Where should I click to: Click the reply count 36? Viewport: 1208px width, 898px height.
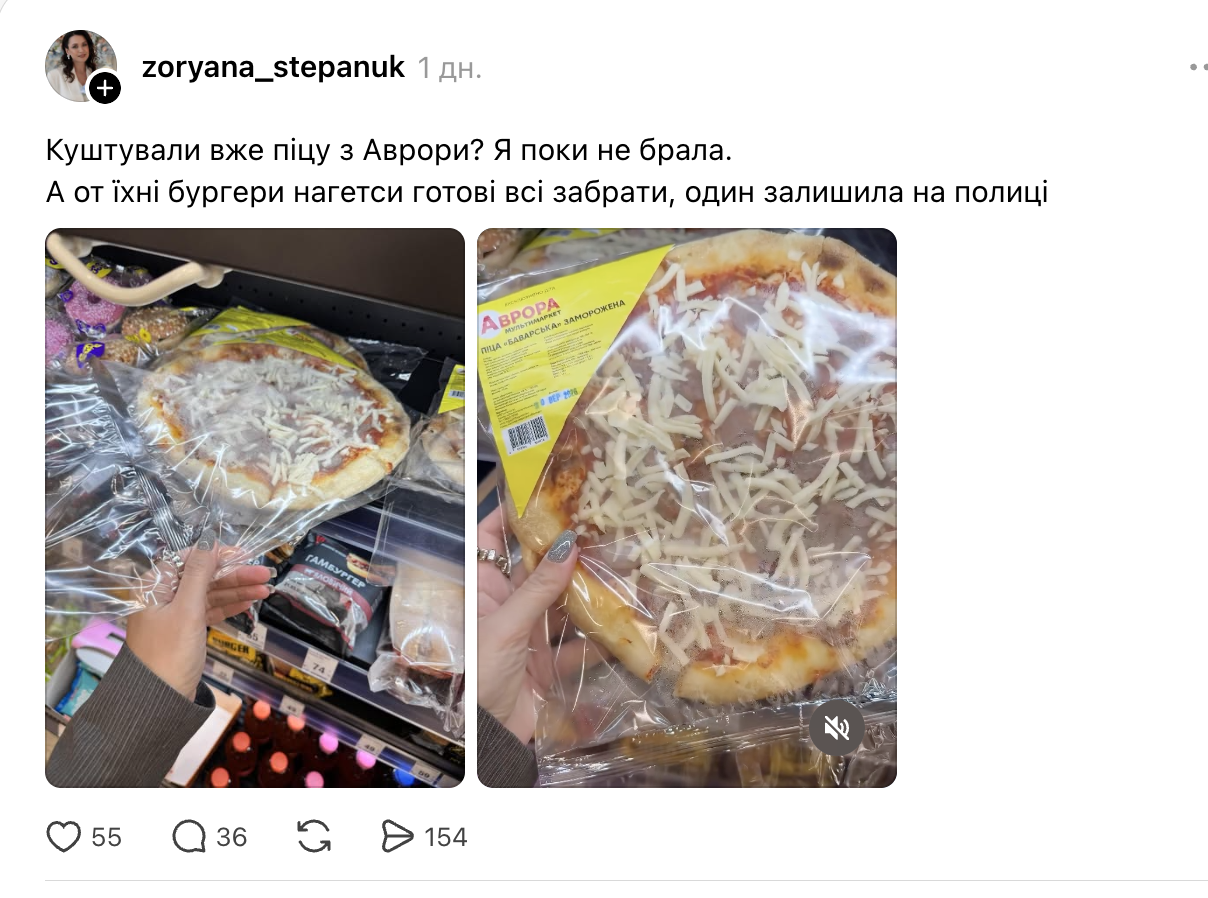(232, 837)
